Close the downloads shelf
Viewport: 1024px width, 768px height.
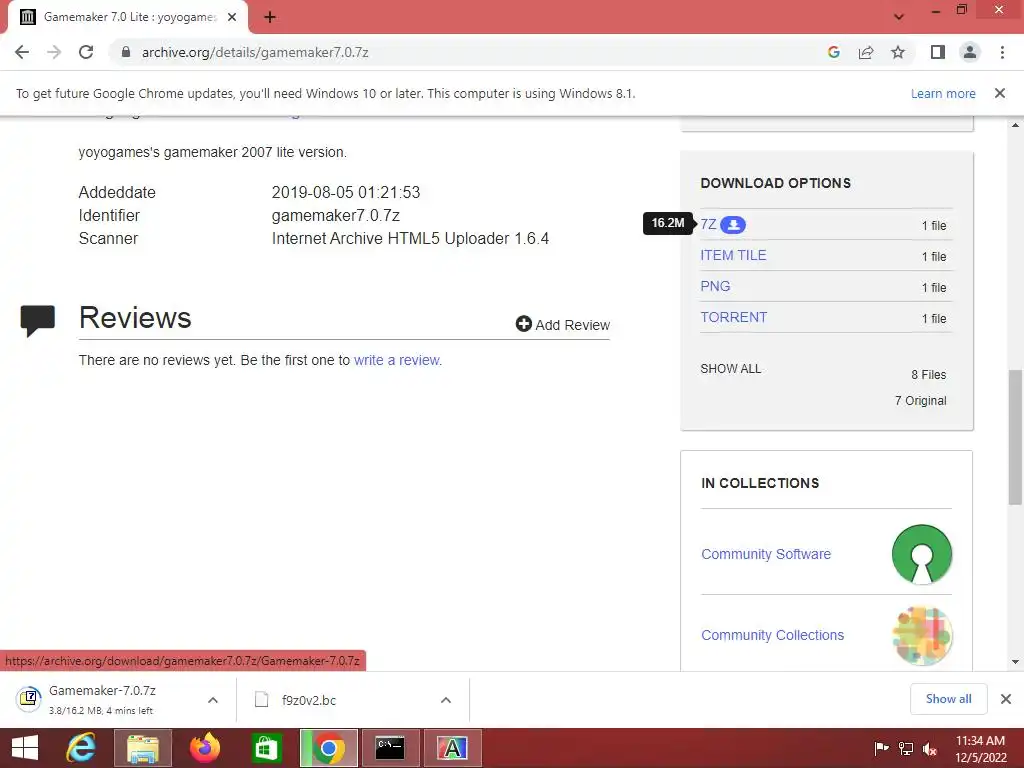(x=1006, y=699)
